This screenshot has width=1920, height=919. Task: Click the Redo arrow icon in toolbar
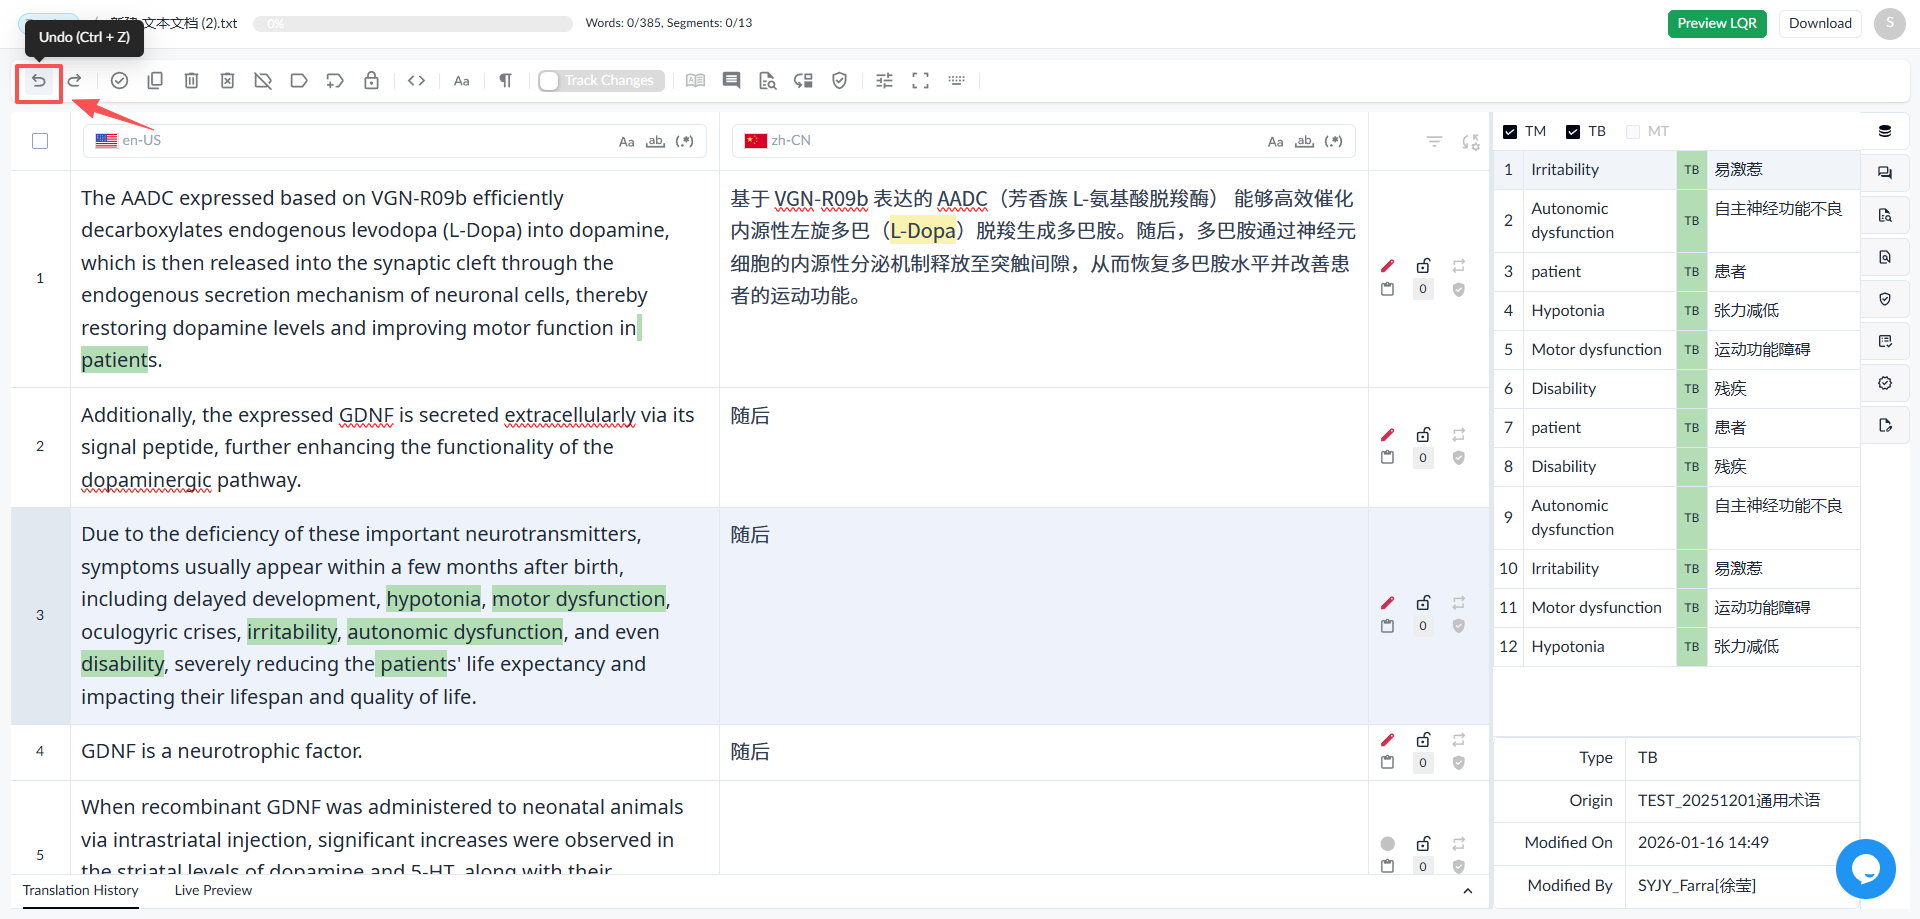[75, 81]
